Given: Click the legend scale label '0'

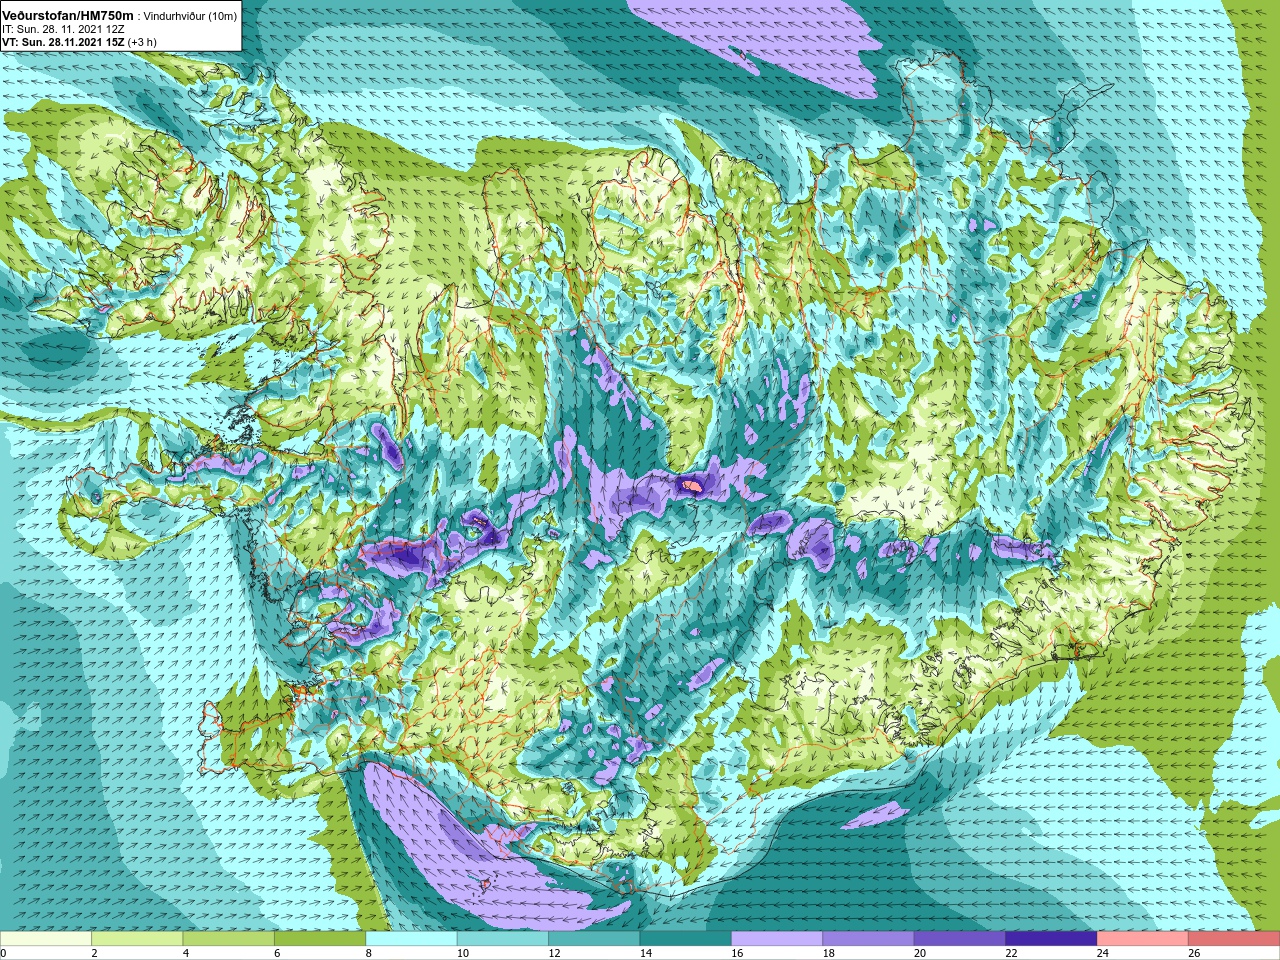Looking at the screenshot, I should coord(3,953).
